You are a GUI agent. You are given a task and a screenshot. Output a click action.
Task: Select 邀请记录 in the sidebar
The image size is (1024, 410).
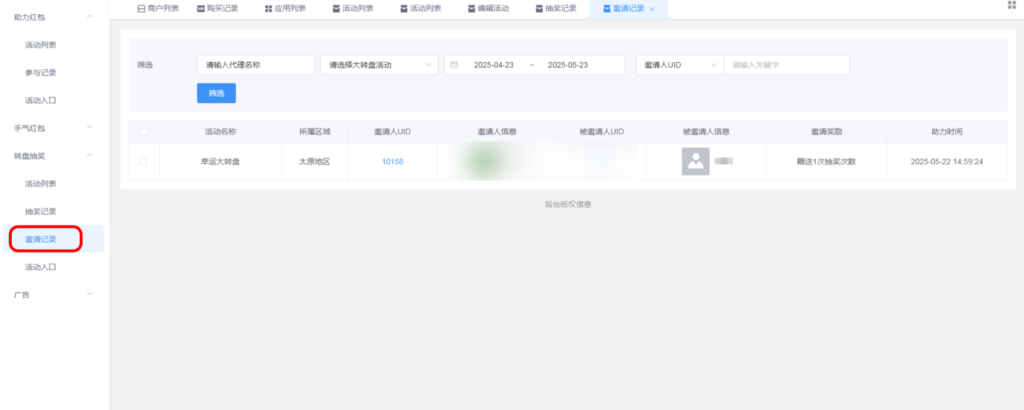pos(40,239)
